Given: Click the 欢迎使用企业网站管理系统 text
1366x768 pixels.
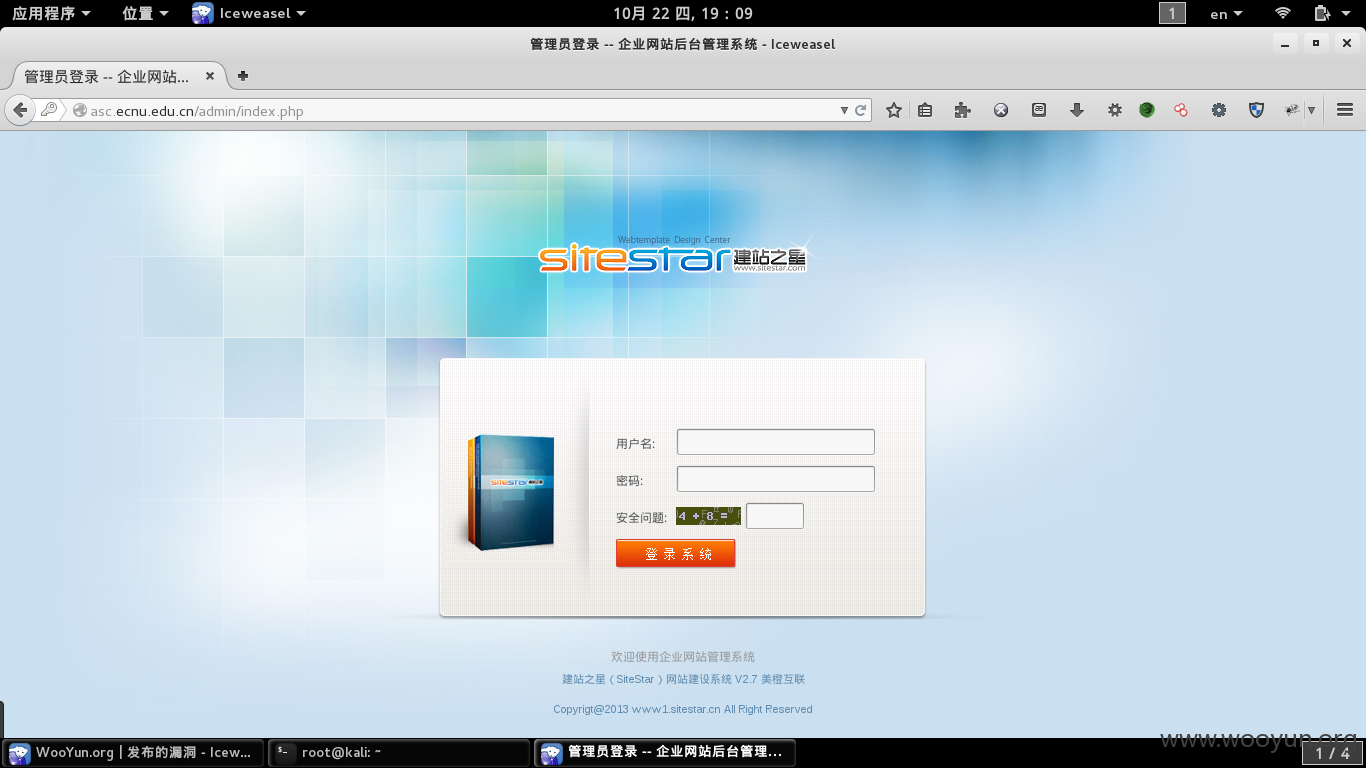Looking at the screenshot, I should click(x=683, y=657).
